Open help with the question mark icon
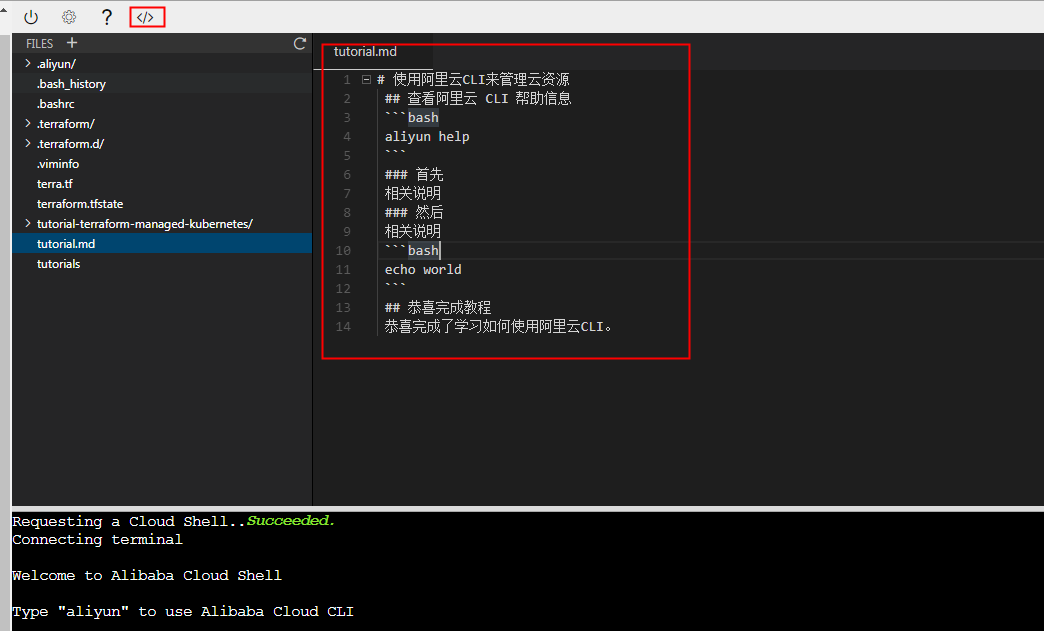The height and width of the screenshot is (631, 1044). [107, 17]
